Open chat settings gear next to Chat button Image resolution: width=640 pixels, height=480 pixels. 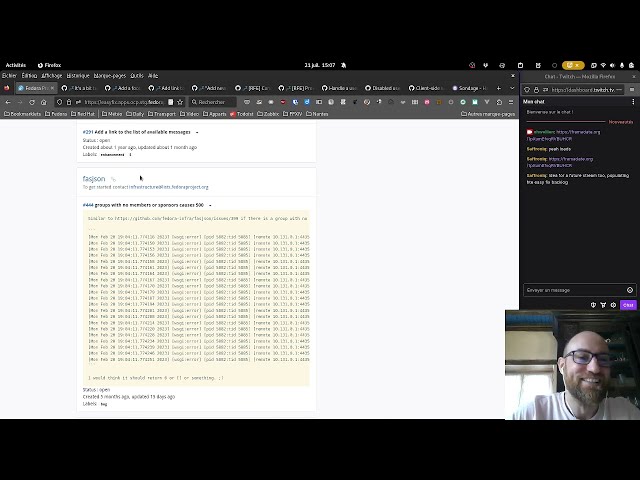click(x=613, y=305)
